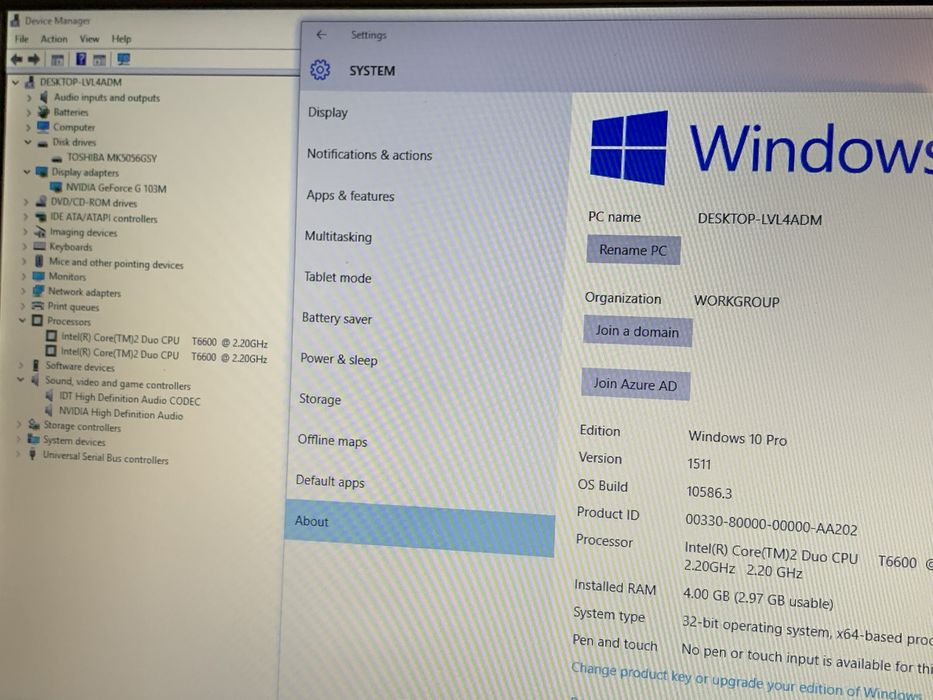This screenshot has height=700, width=933.
Task: Click the scan for hardware changes monitor icon
Action: tap(123, 59)
